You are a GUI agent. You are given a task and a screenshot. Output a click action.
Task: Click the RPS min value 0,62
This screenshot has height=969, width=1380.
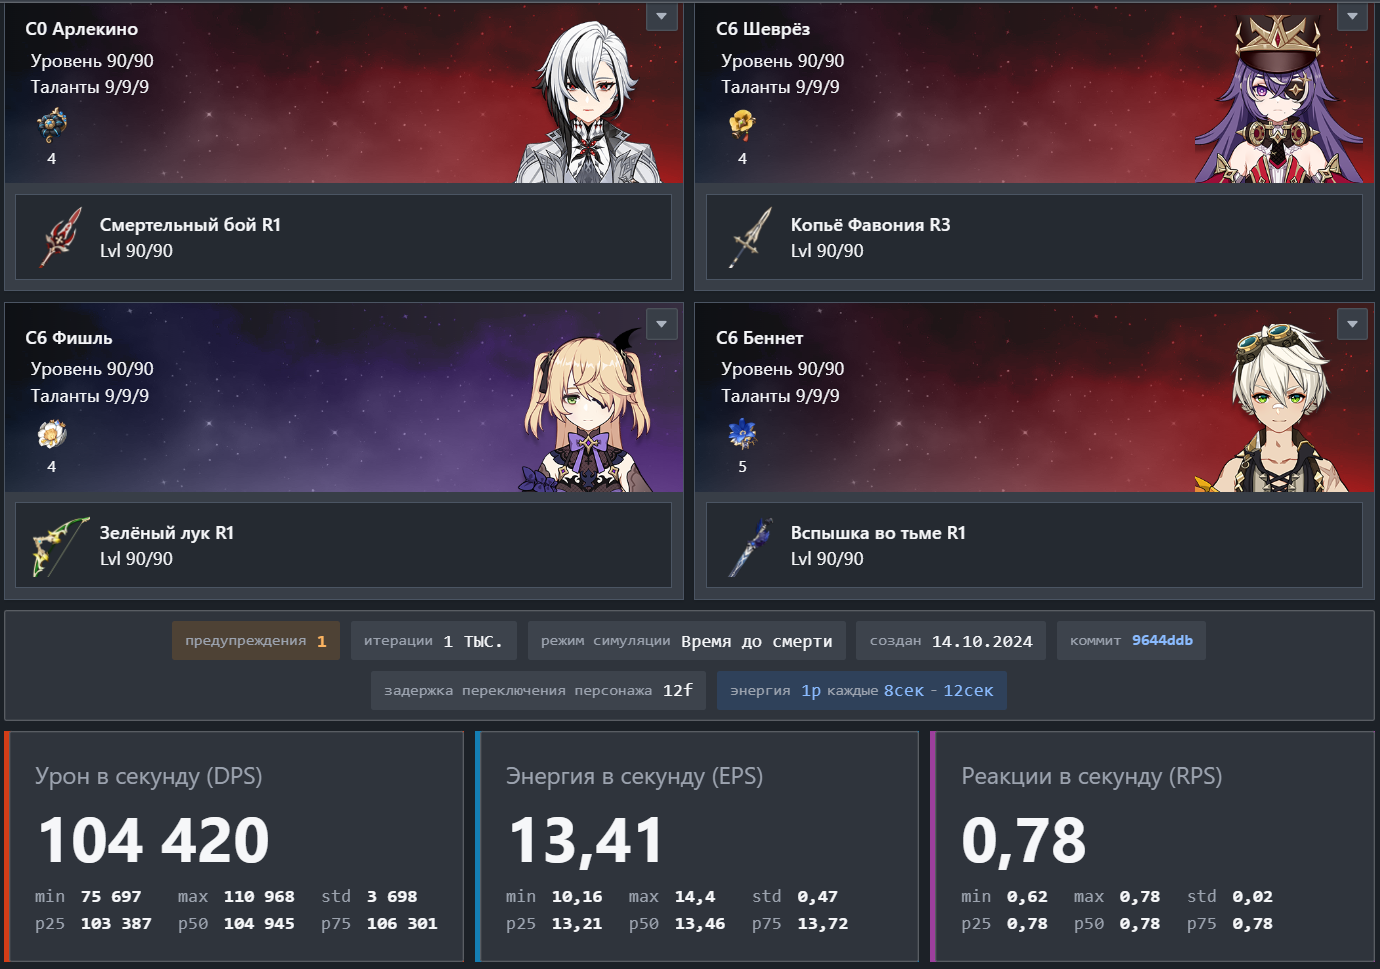click(1028, 897)
